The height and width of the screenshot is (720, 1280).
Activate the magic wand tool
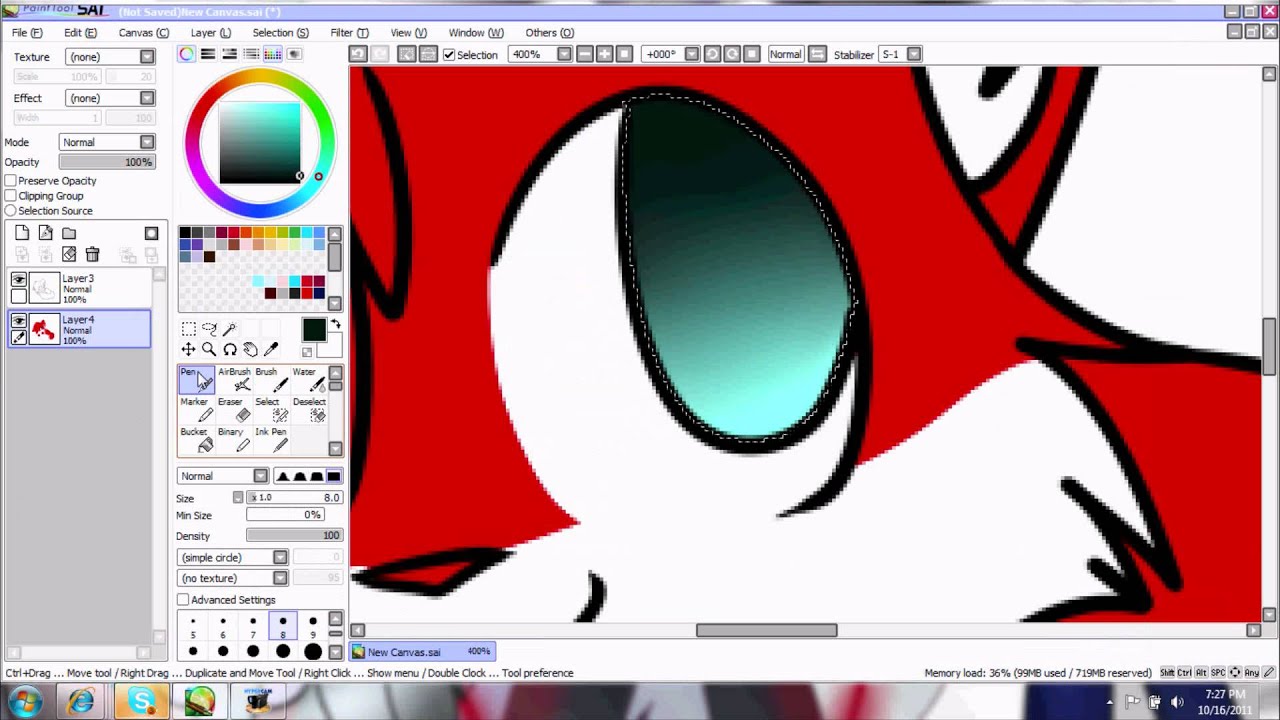click(229, 329)
